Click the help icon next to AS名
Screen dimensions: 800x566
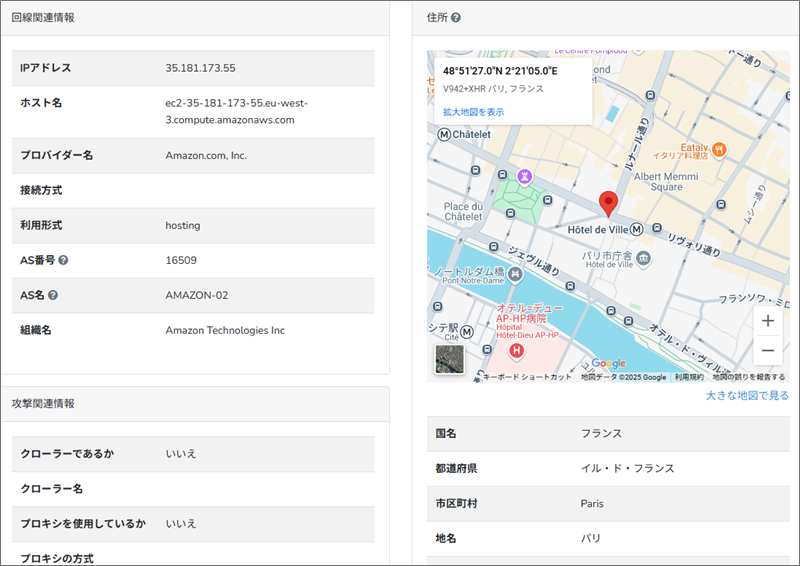pyautogui.click(x=53, y=295)
